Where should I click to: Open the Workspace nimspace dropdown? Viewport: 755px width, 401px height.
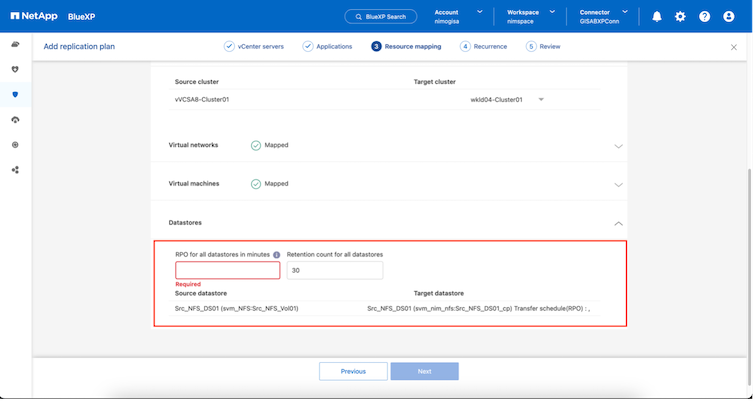tap(530, 17)
